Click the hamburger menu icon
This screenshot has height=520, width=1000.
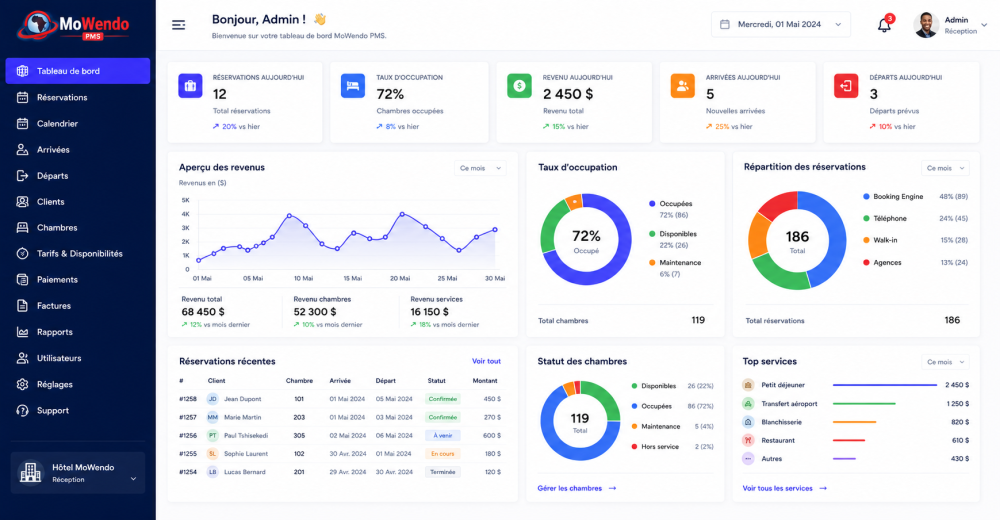(179, 25)
